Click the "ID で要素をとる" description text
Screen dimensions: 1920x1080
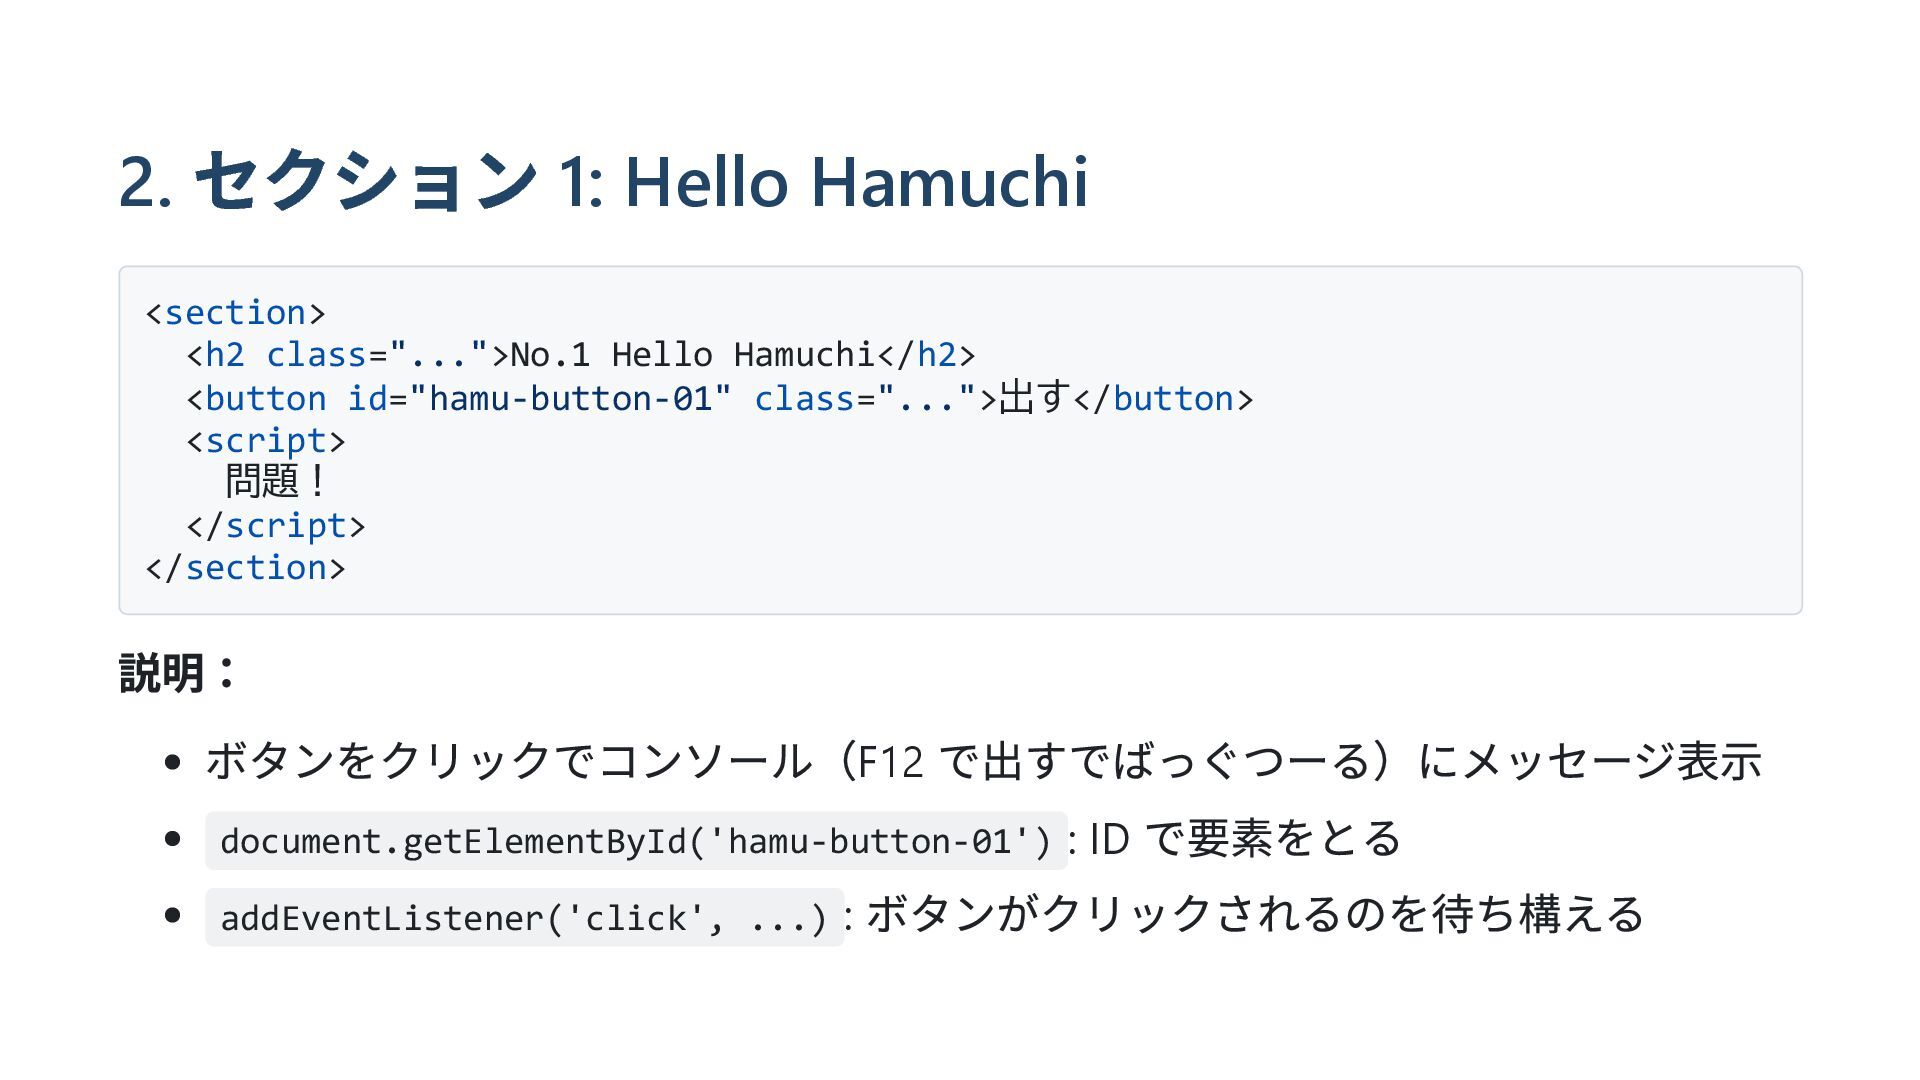click(1244, 838)
